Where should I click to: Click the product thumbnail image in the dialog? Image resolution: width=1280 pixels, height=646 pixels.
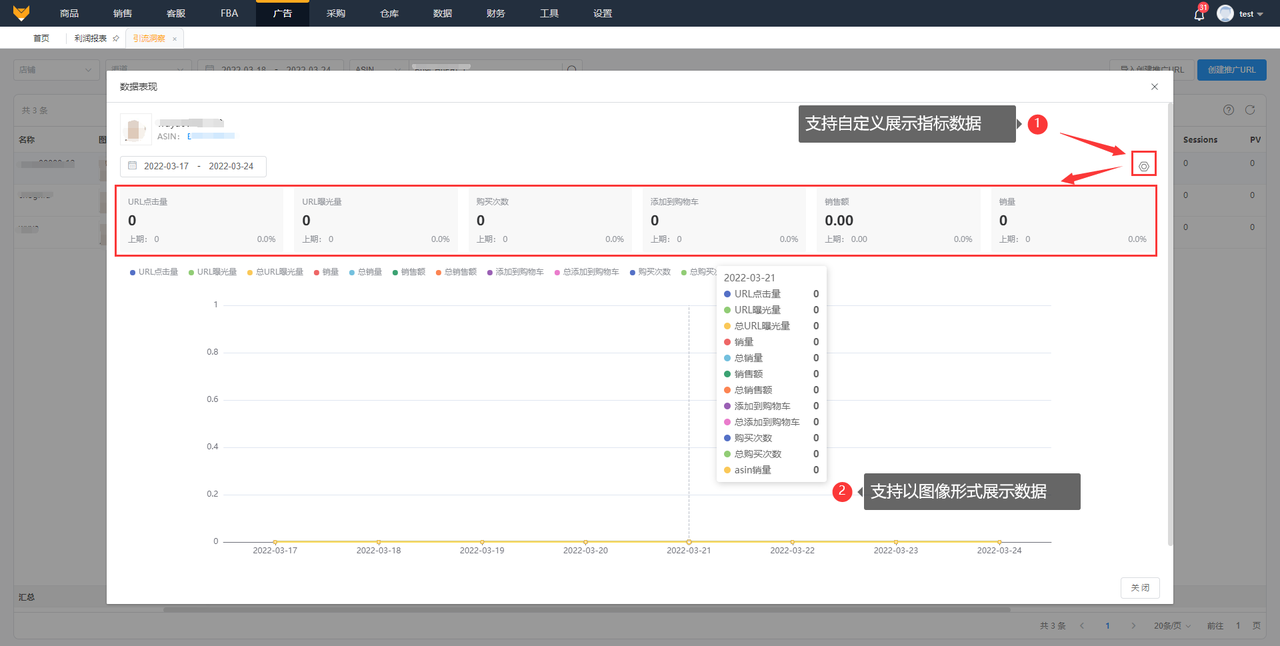point(136,129)
